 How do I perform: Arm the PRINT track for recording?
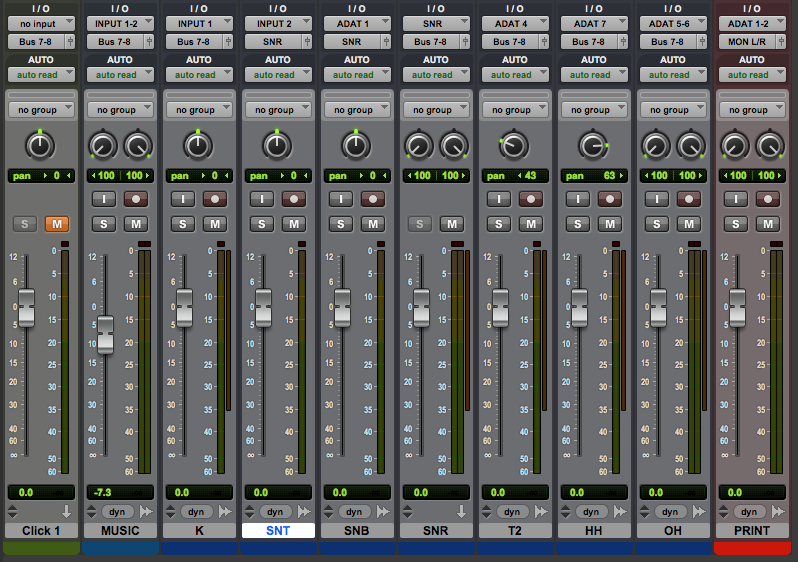768,199
